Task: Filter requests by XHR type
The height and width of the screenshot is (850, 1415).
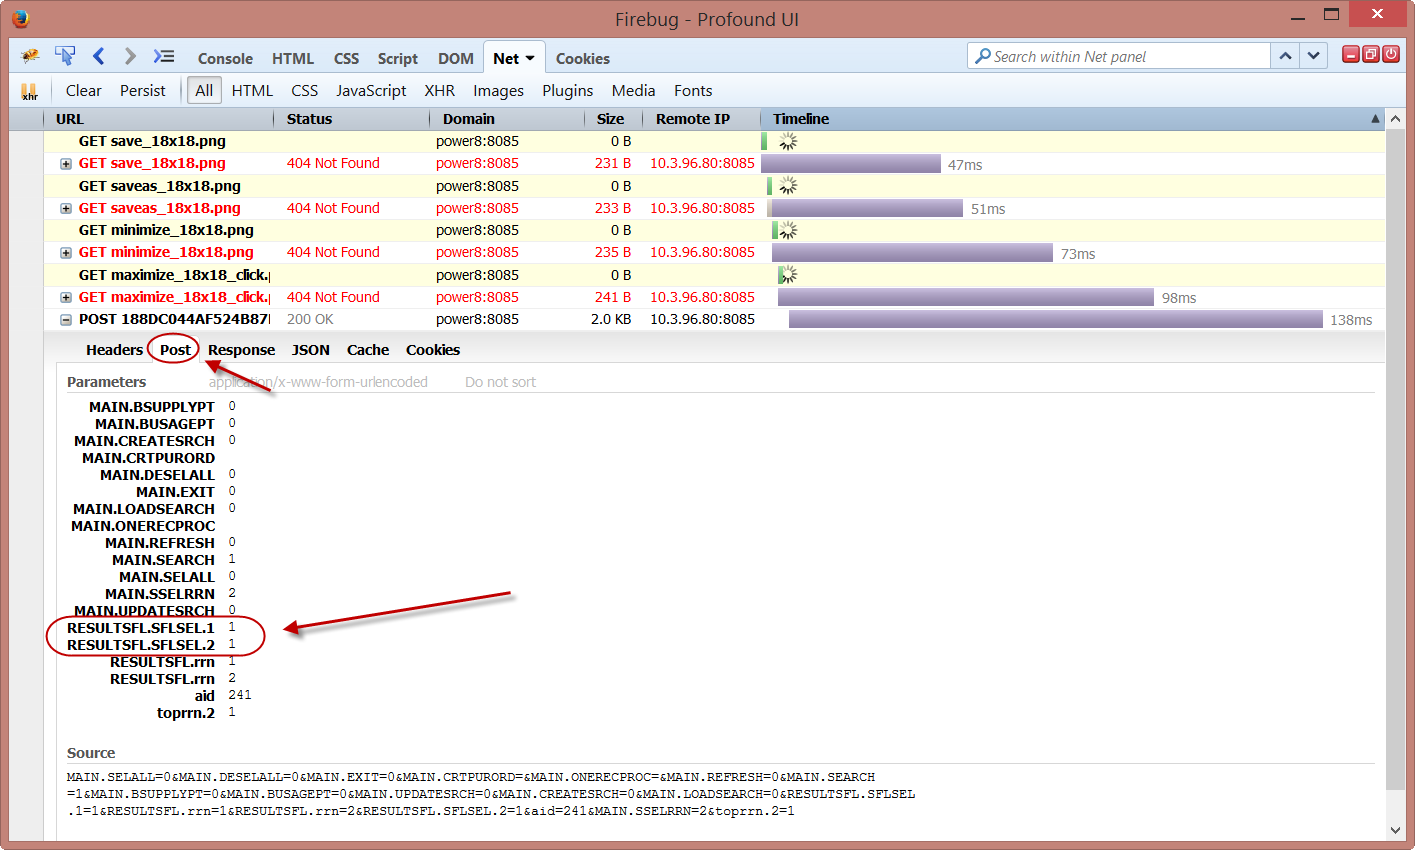Action: tap(439, 90)
